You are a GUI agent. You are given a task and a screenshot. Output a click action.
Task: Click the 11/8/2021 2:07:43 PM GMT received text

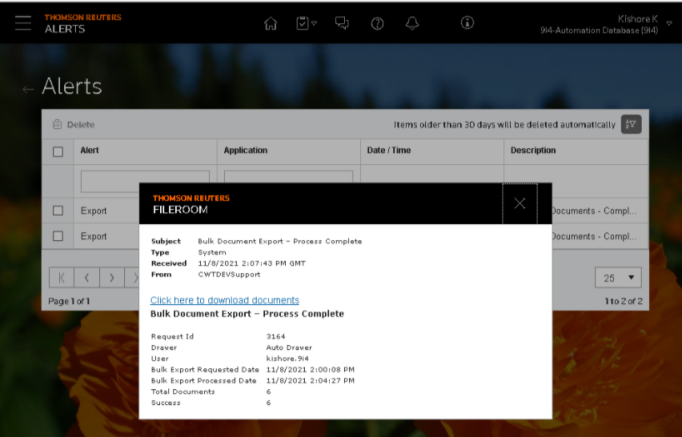(252, 264)
